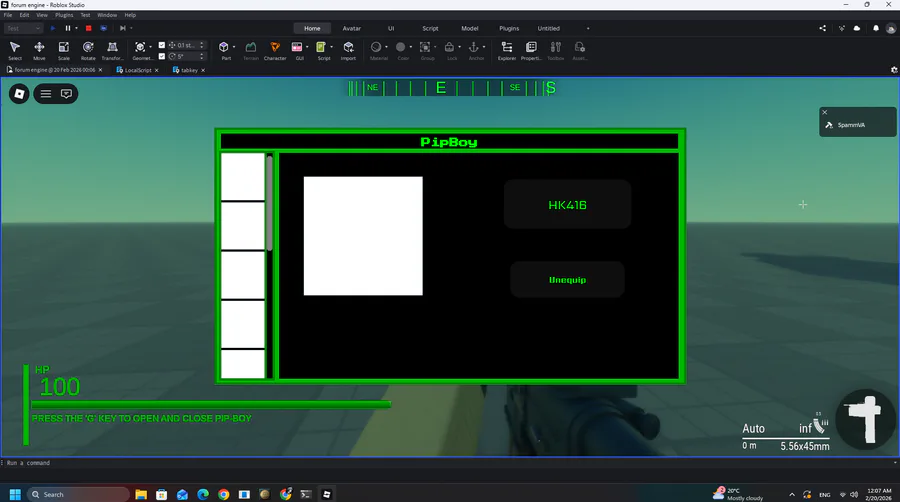The height and width of the screenshot is (502, 900).
Task: Open the Explorer panel
Action: click(507, 50)
